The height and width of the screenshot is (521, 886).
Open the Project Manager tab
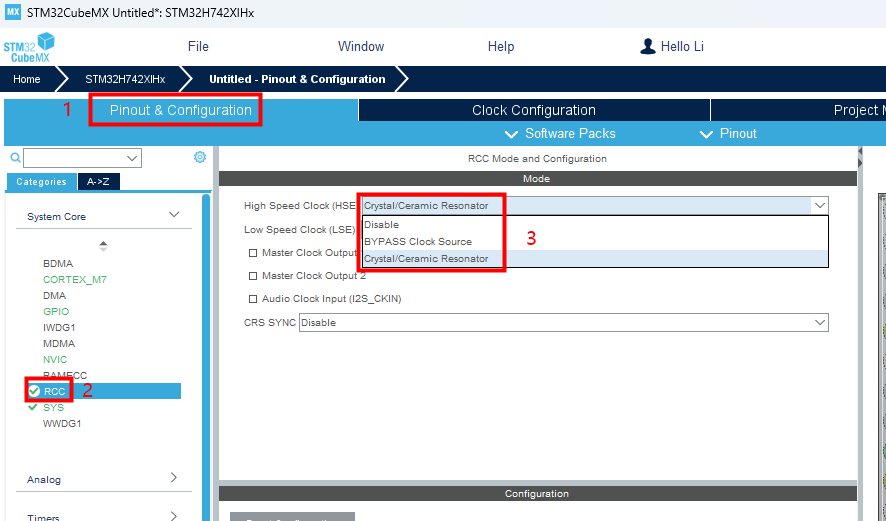coord(798,110)
